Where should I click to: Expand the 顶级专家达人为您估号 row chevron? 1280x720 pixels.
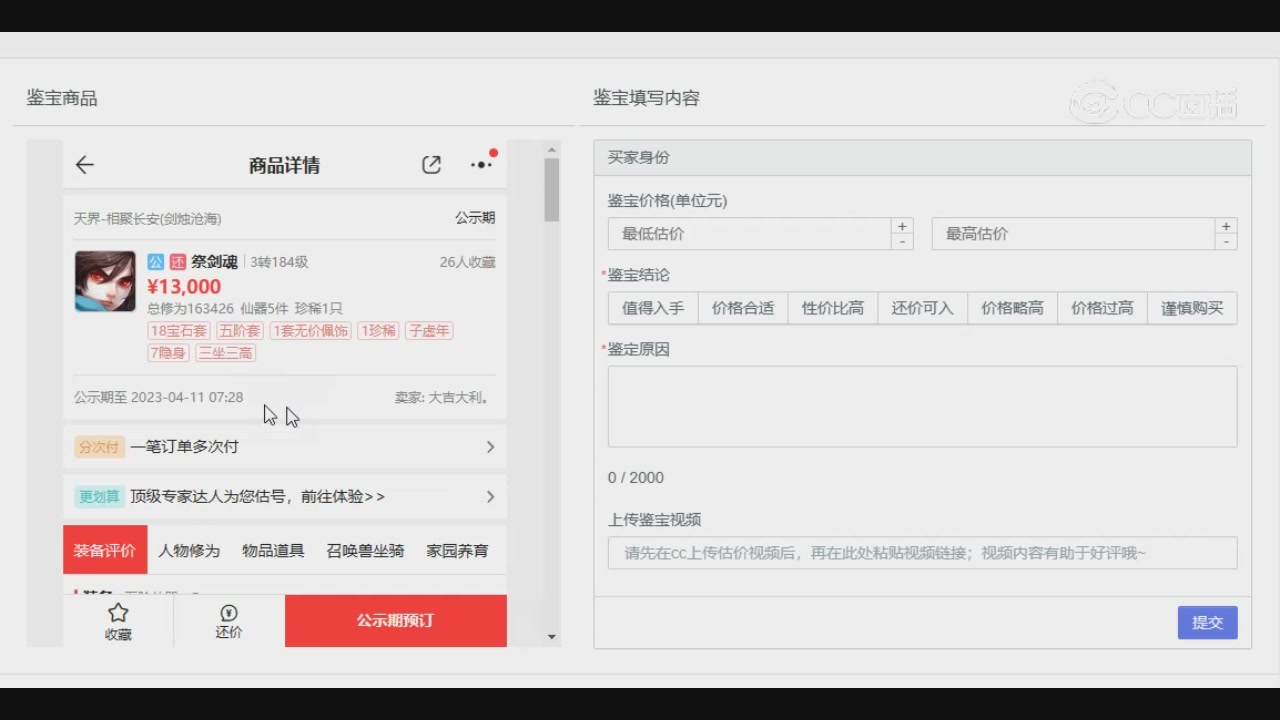point(490,497)
